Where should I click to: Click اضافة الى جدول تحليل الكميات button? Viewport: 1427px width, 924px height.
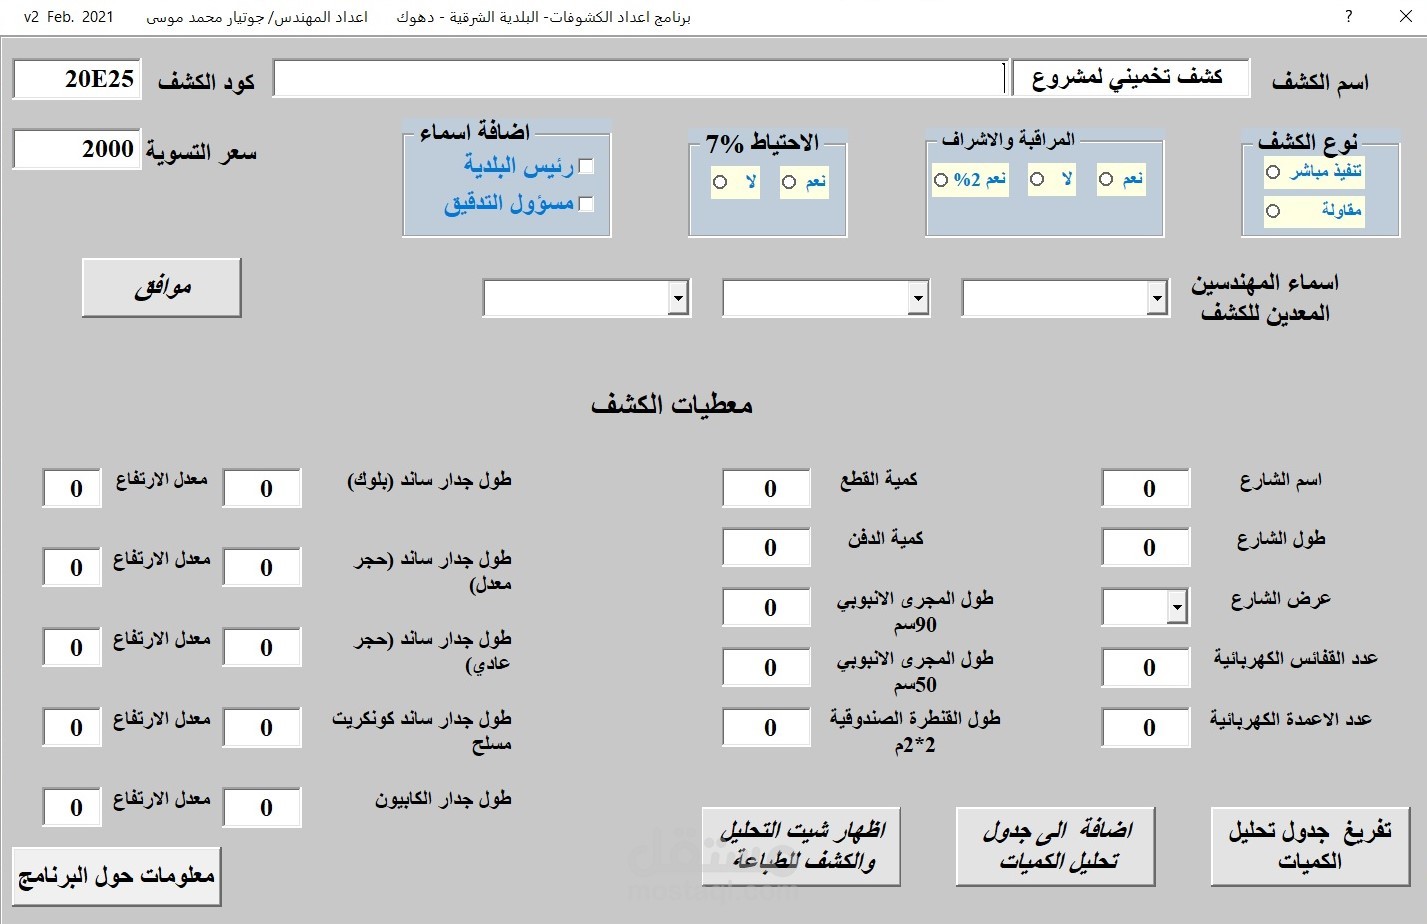pyautogui.click(x=1056, y=846)
